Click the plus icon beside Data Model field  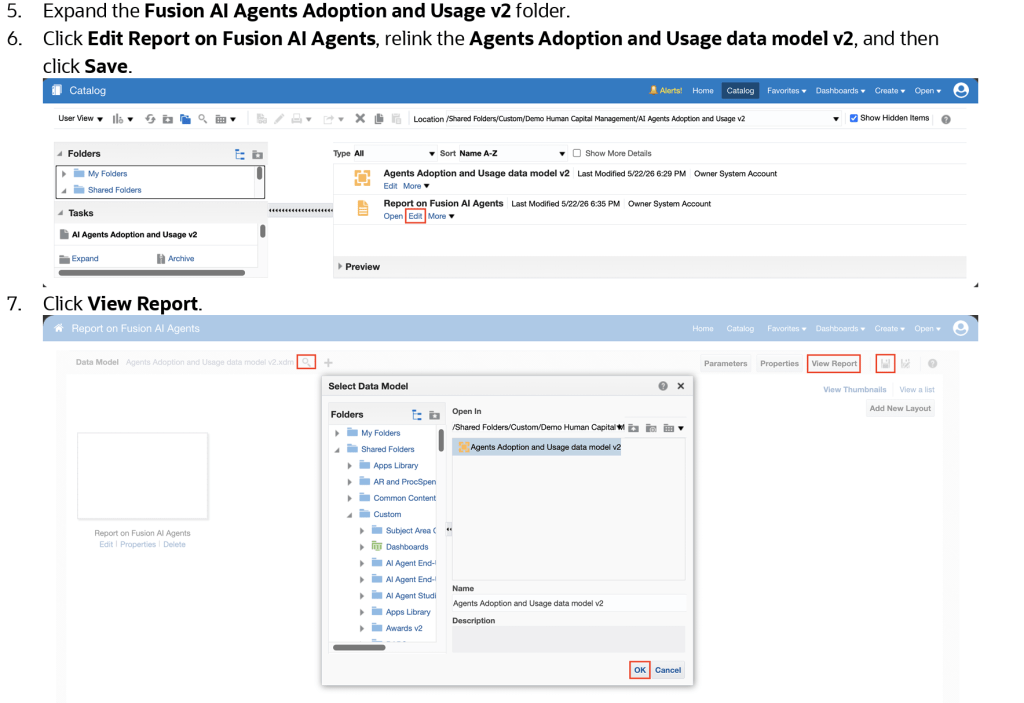pyautogui.click(x=328, y=363)
